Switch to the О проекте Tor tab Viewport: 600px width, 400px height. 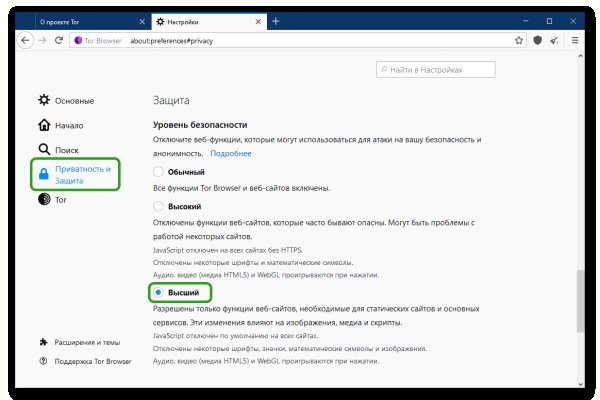point(75,21)
